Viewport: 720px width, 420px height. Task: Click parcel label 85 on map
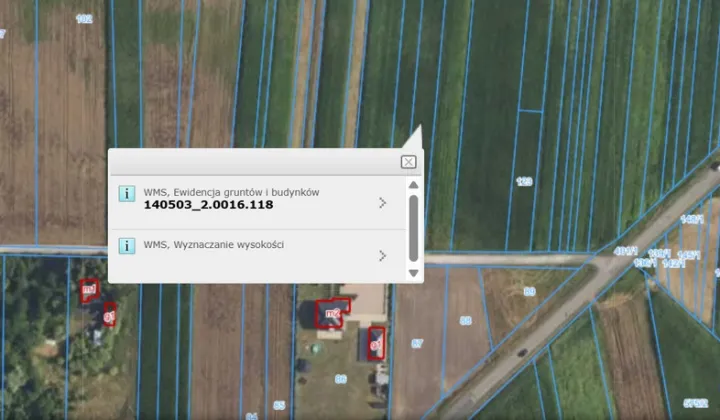click(x=279, y=405)
